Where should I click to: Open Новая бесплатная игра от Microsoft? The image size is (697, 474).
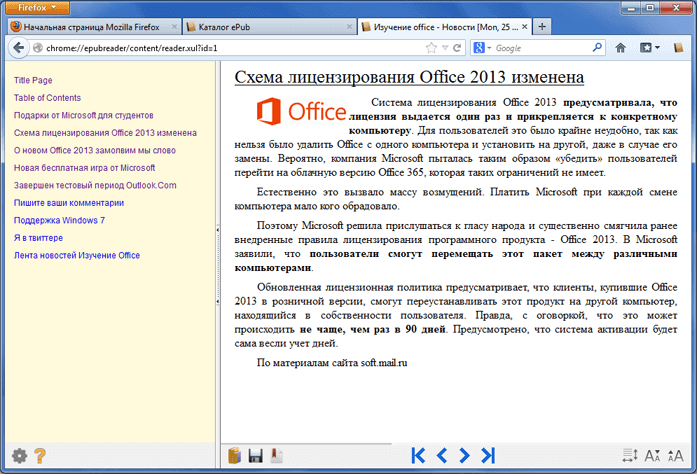point(84,168)
